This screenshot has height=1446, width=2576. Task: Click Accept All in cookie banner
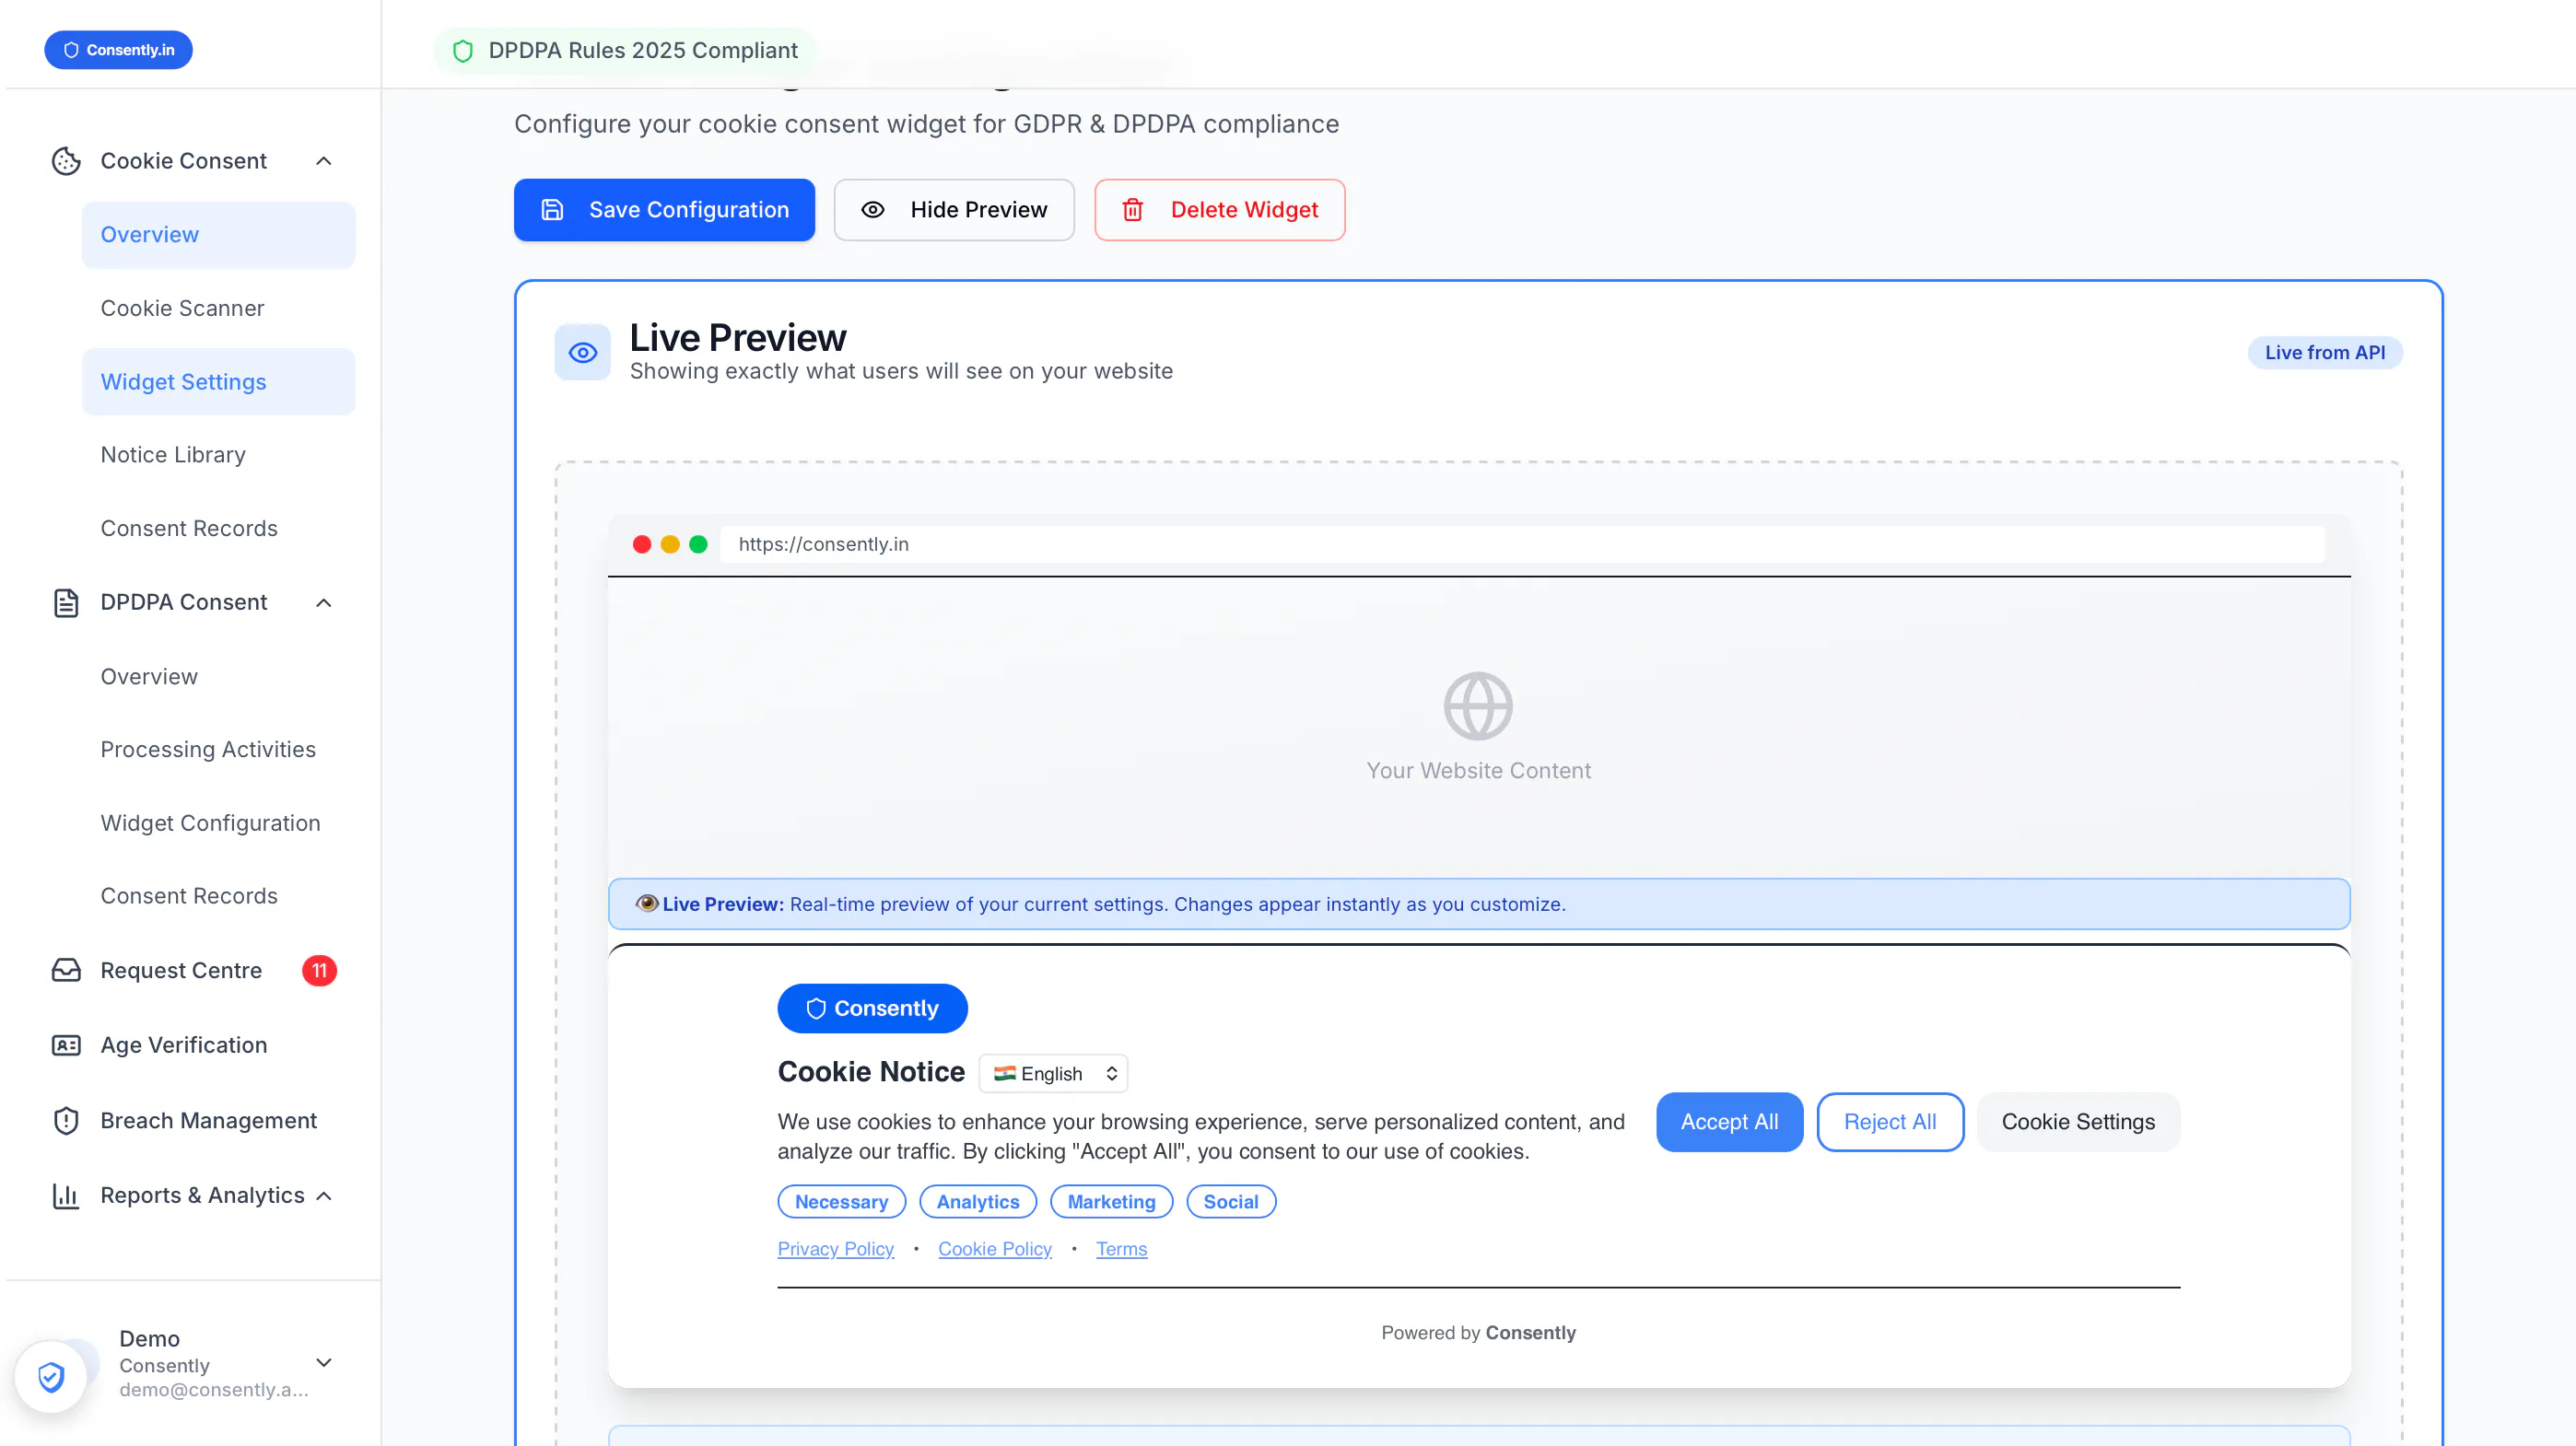1729,1122
